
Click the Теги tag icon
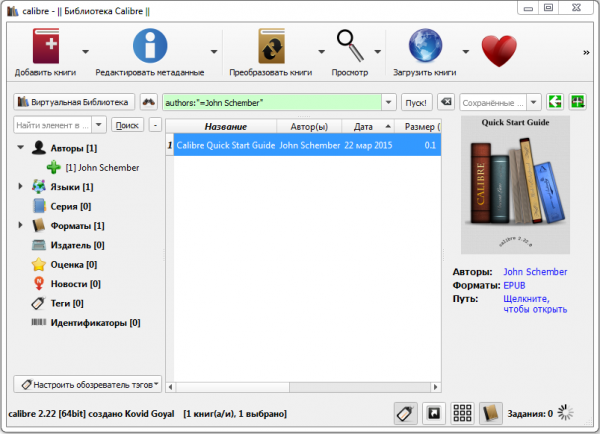[x=39, y=303]
